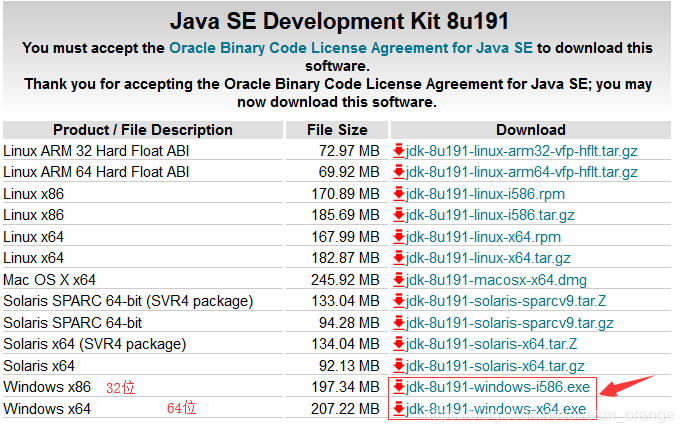Click the 197.34 MB file size cell

pos(345,387)
